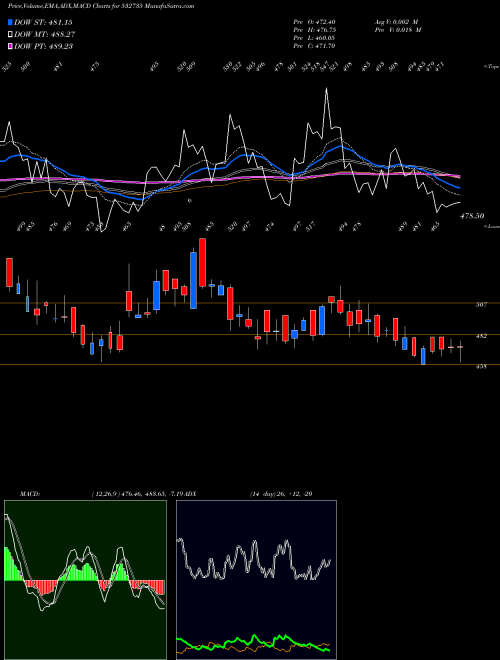Click the '<-Lows' label beside the chart
This screenshot has height=660, width=500.
pos(492,226)
